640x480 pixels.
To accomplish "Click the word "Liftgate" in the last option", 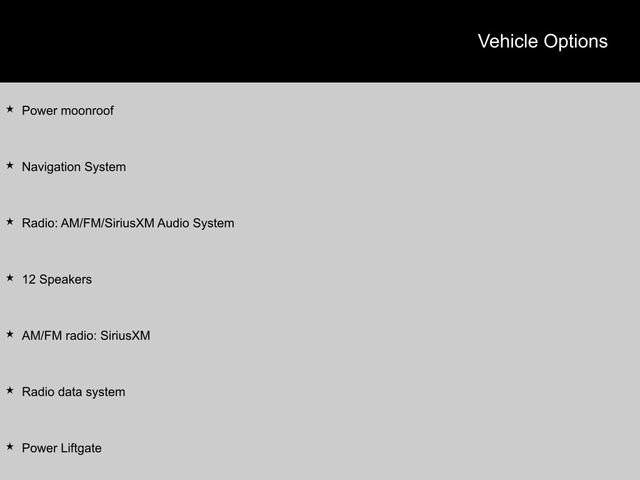I will pos(81,448).
